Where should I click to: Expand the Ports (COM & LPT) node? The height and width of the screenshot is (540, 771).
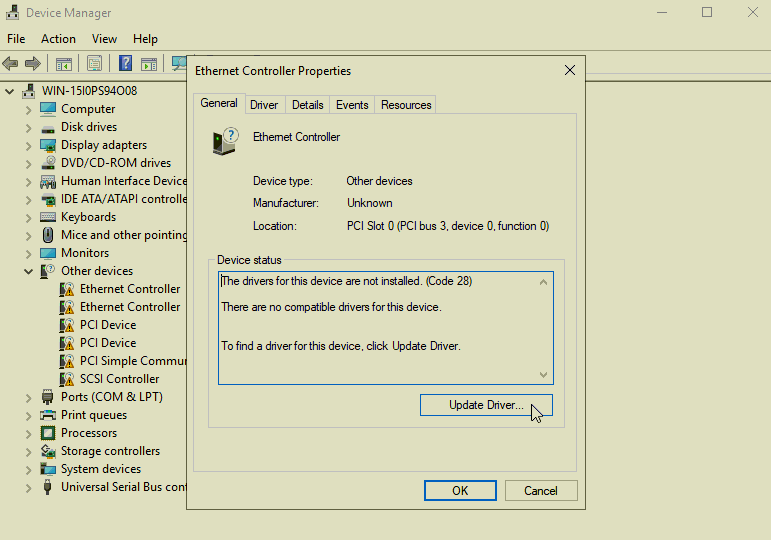pyautogui.click(x=28, y=397)
